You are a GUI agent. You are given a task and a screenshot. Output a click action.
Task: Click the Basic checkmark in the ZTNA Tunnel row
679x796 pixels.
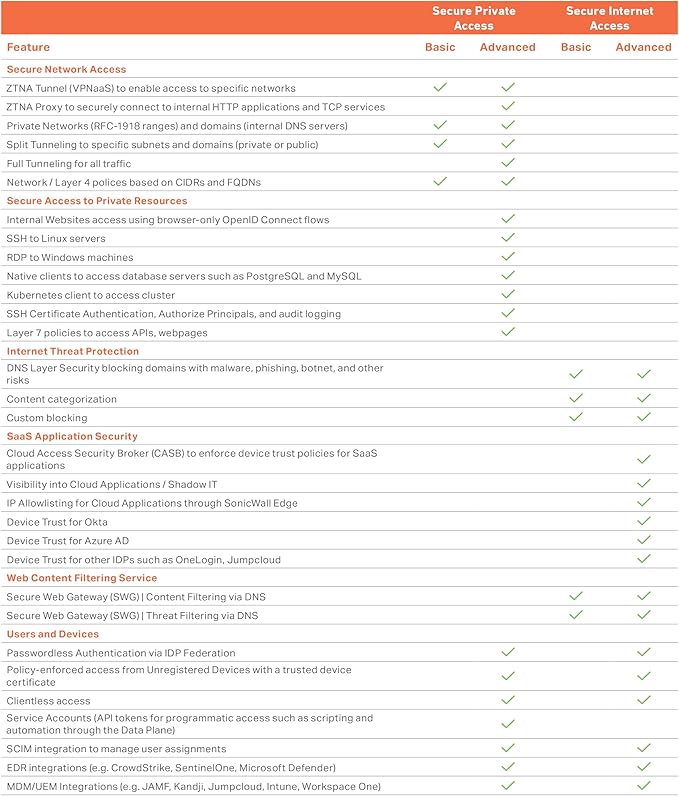[x=439, y=88]
